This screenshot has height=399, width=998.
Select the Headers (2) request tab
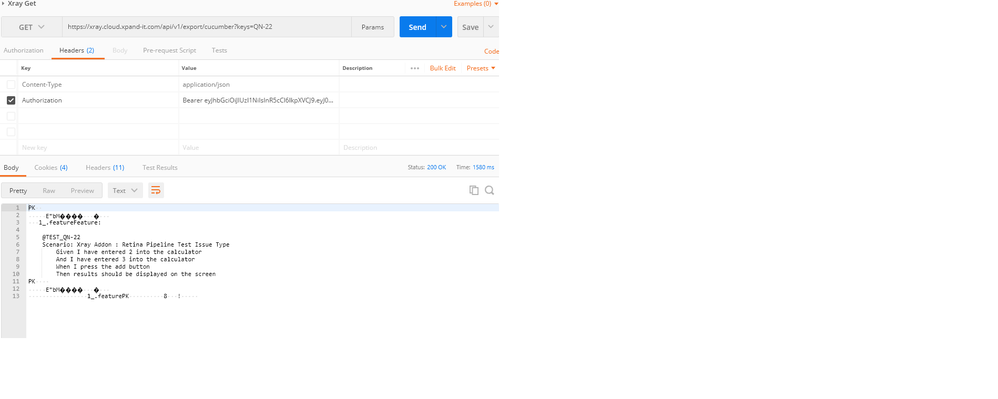(x=77, y=50)
